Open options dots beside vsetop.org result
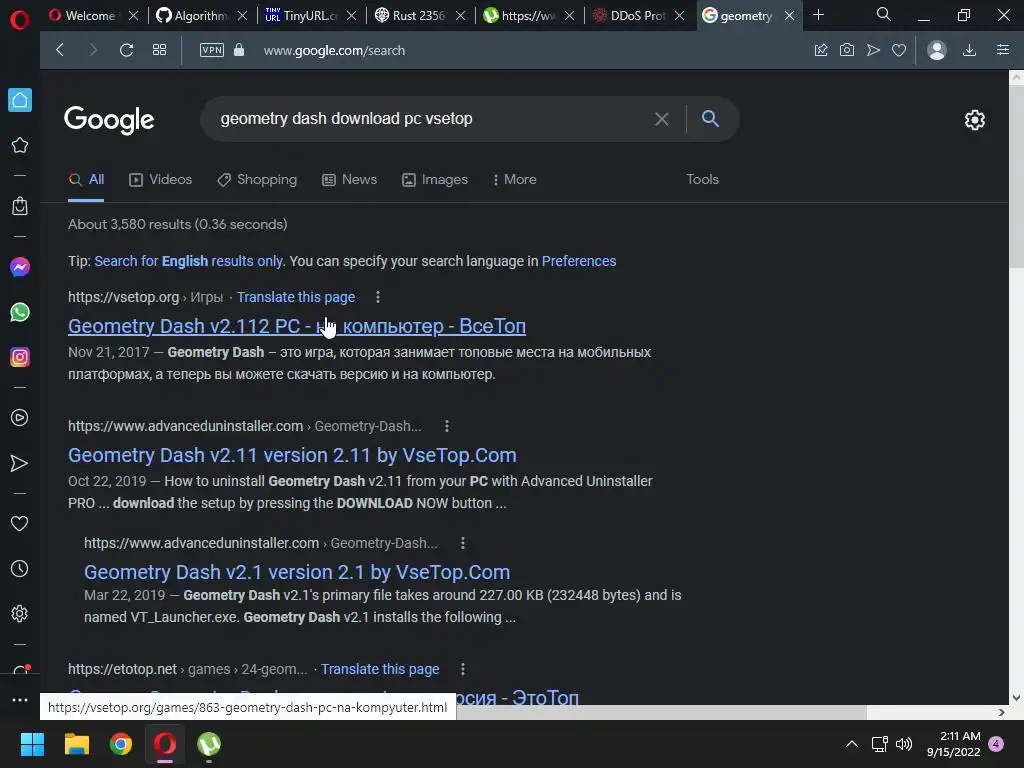 [x=377, y=297]
